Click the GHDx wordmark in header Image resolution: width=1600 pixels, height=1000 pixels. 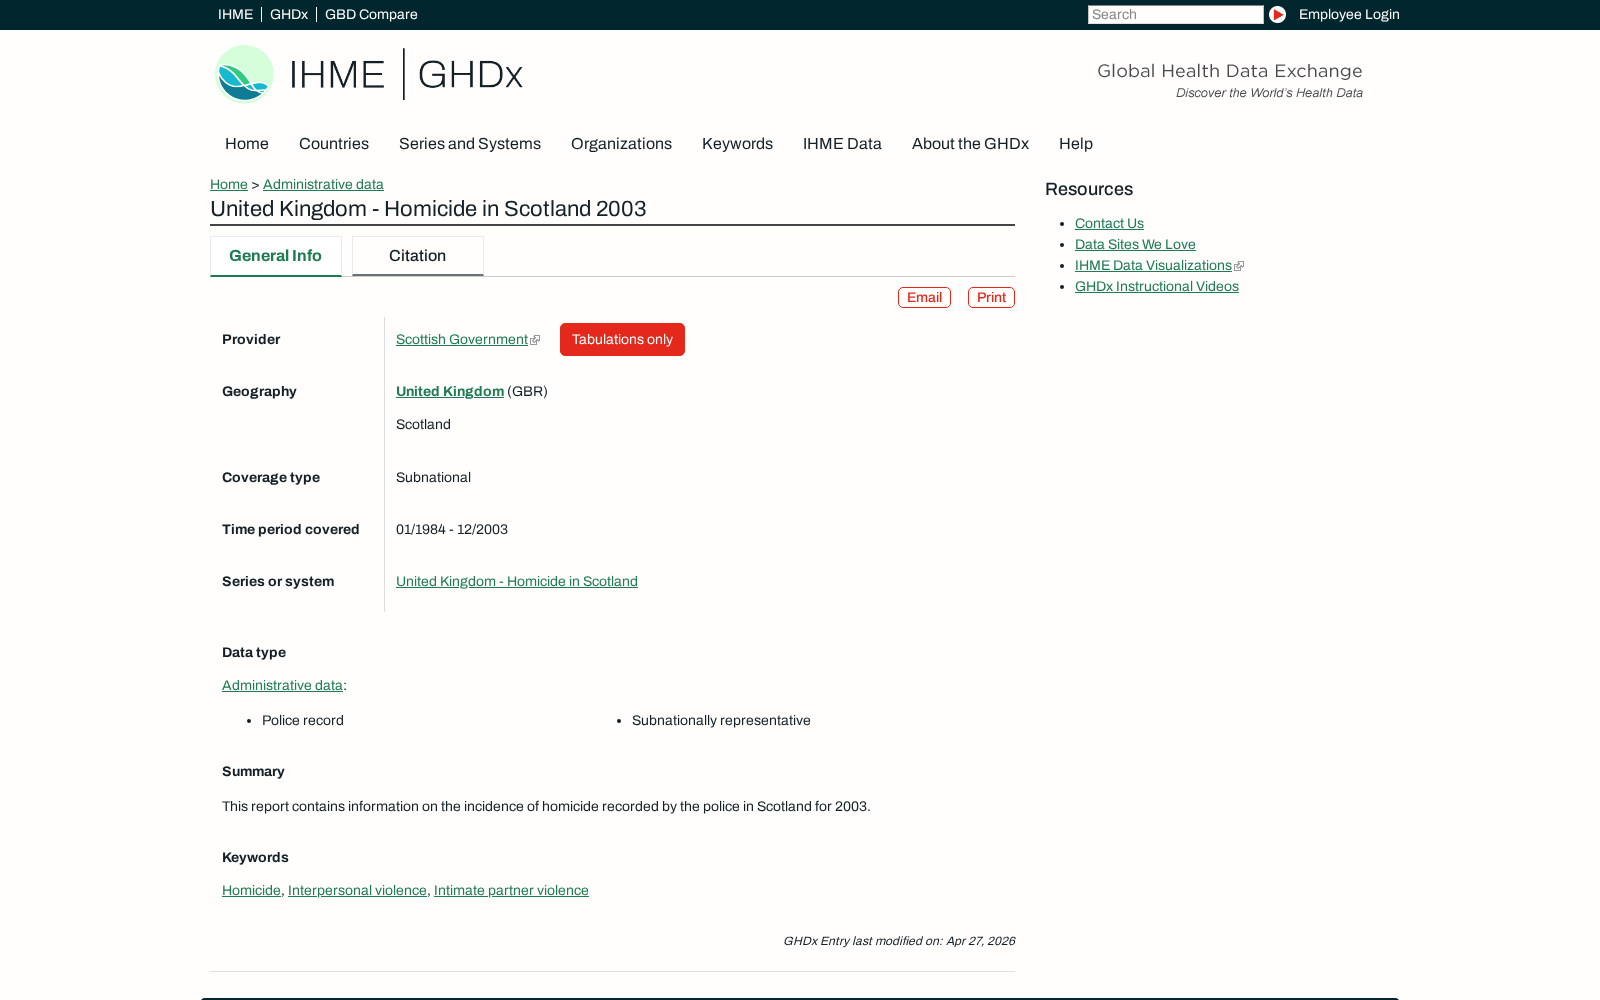(470, 74)
